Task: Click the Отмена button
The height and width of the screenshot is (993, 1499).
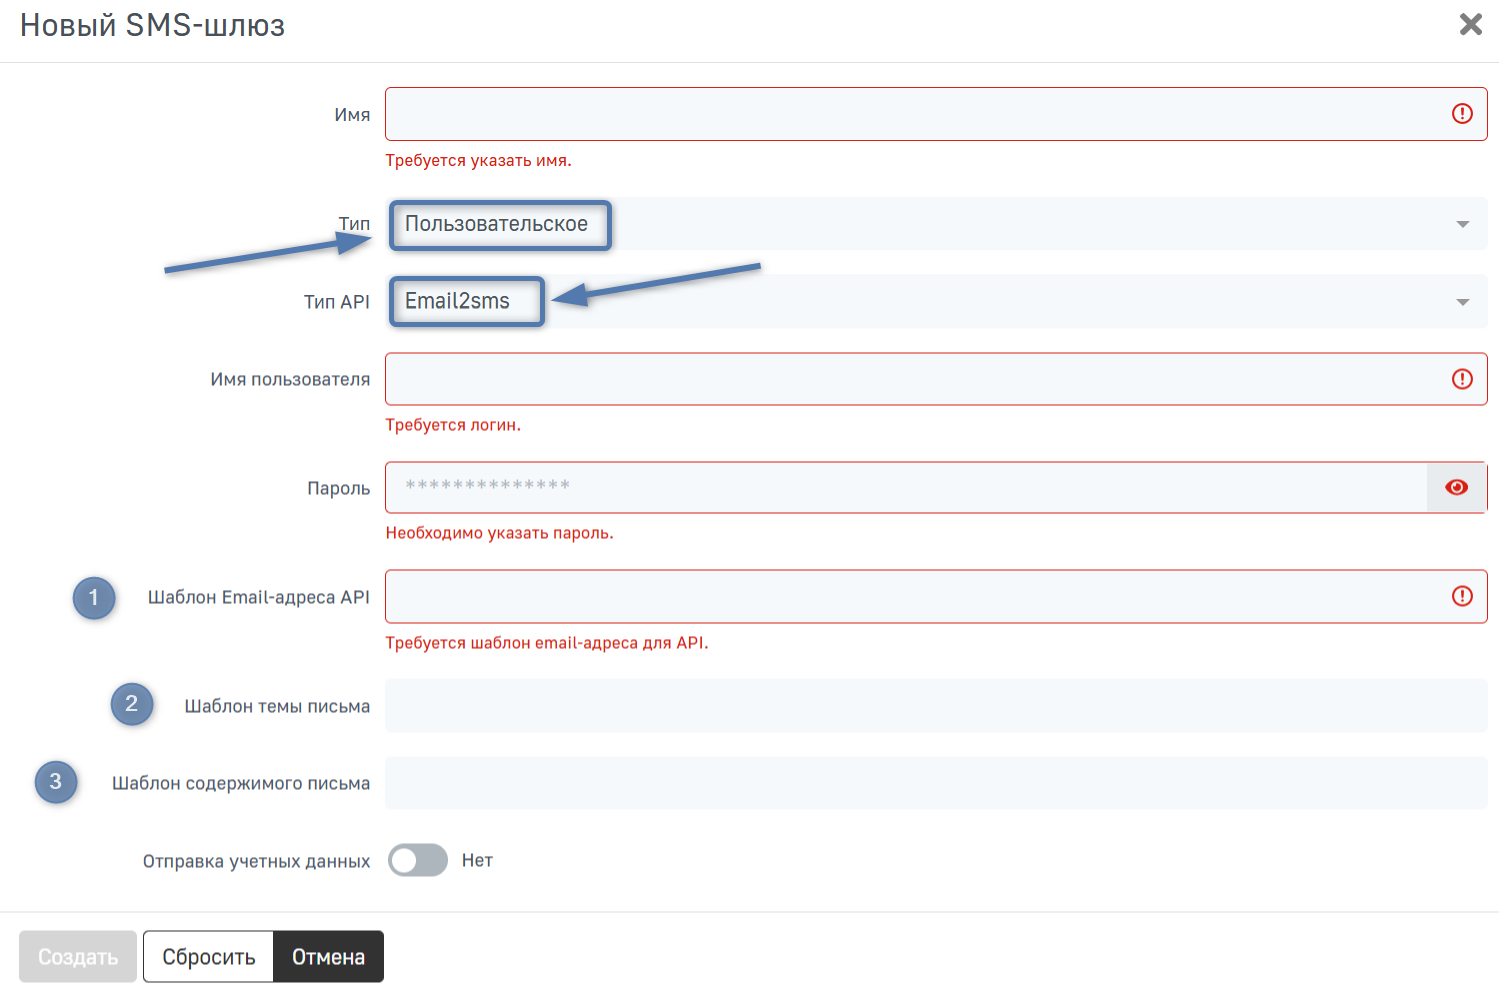Action: [x=328, y=957]
